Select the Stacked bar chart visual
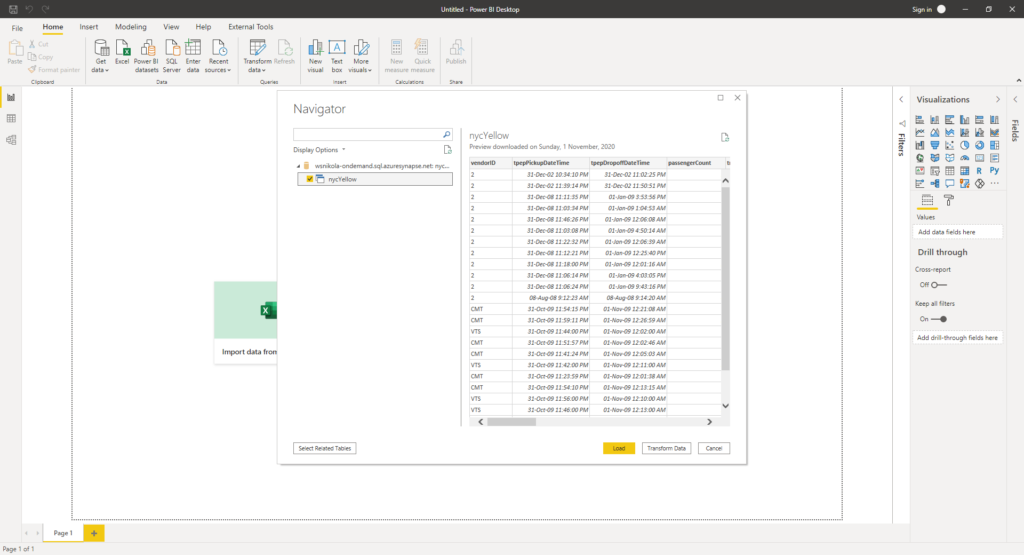 coord(920,119)
